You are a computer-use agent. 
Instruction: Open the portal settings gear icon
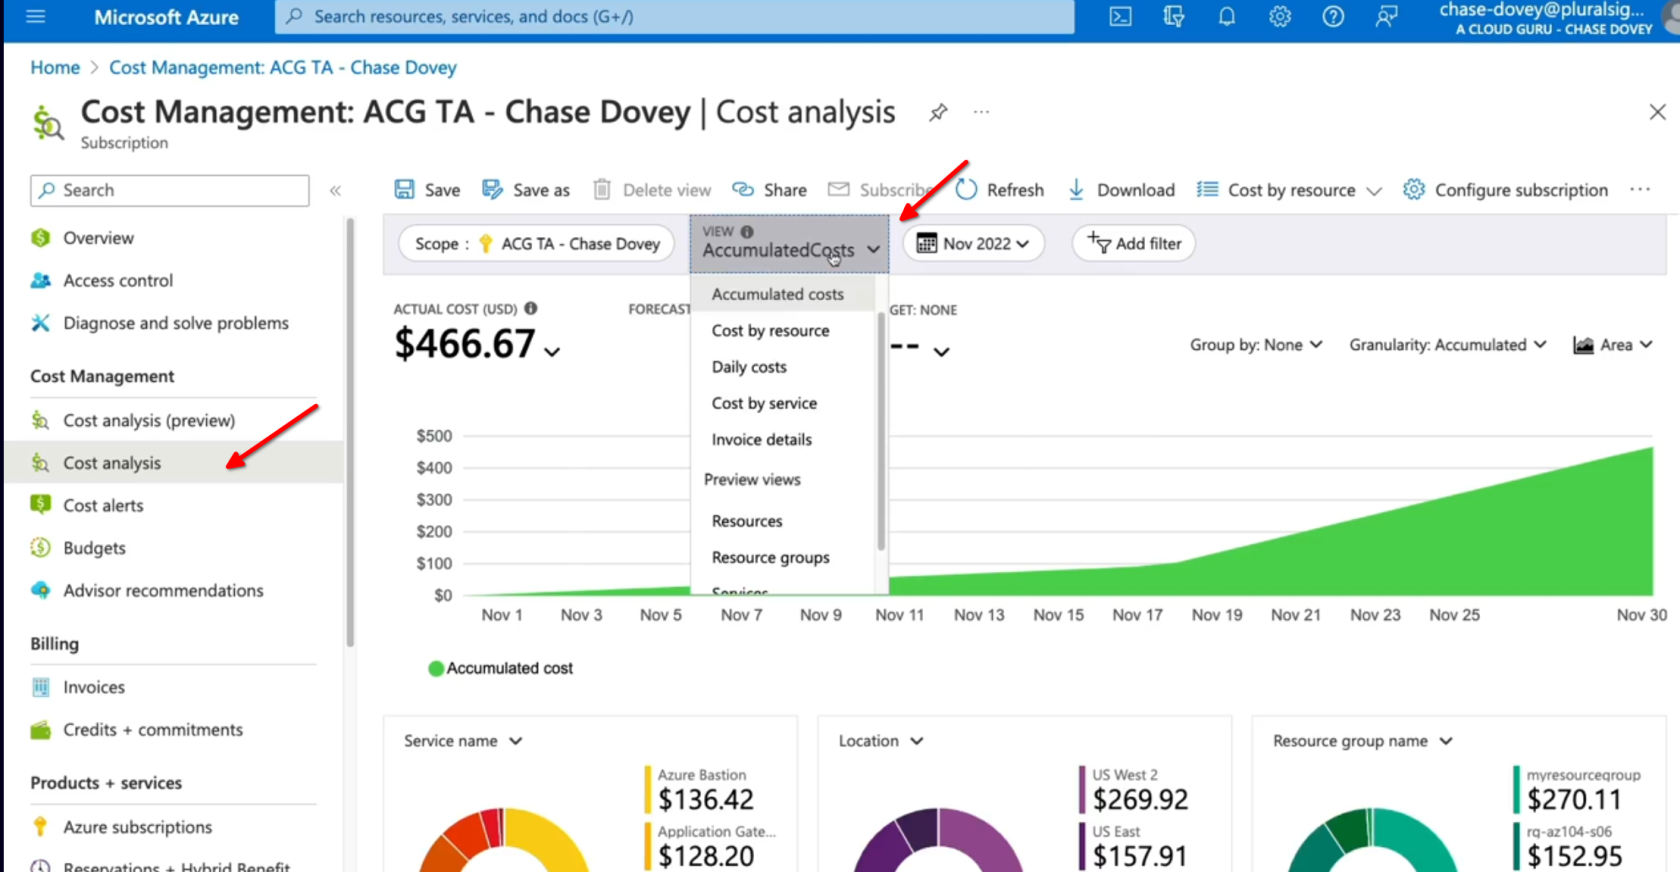1279,17
